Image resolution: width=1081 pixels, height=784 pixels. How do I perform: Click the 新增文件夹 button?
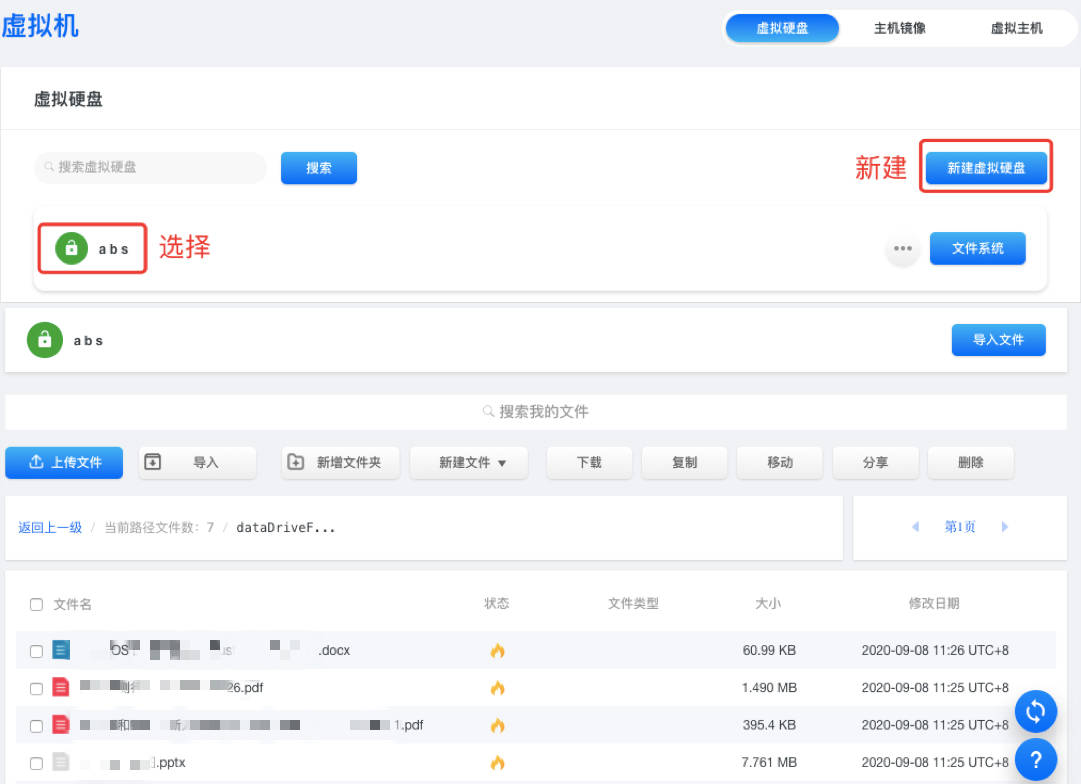(x=341, y=462)
